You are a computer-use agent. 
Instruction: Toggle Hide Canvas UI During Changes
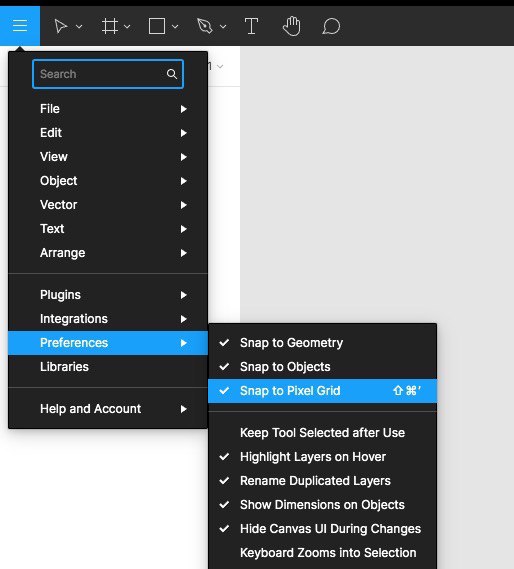[x=323, y=529]
